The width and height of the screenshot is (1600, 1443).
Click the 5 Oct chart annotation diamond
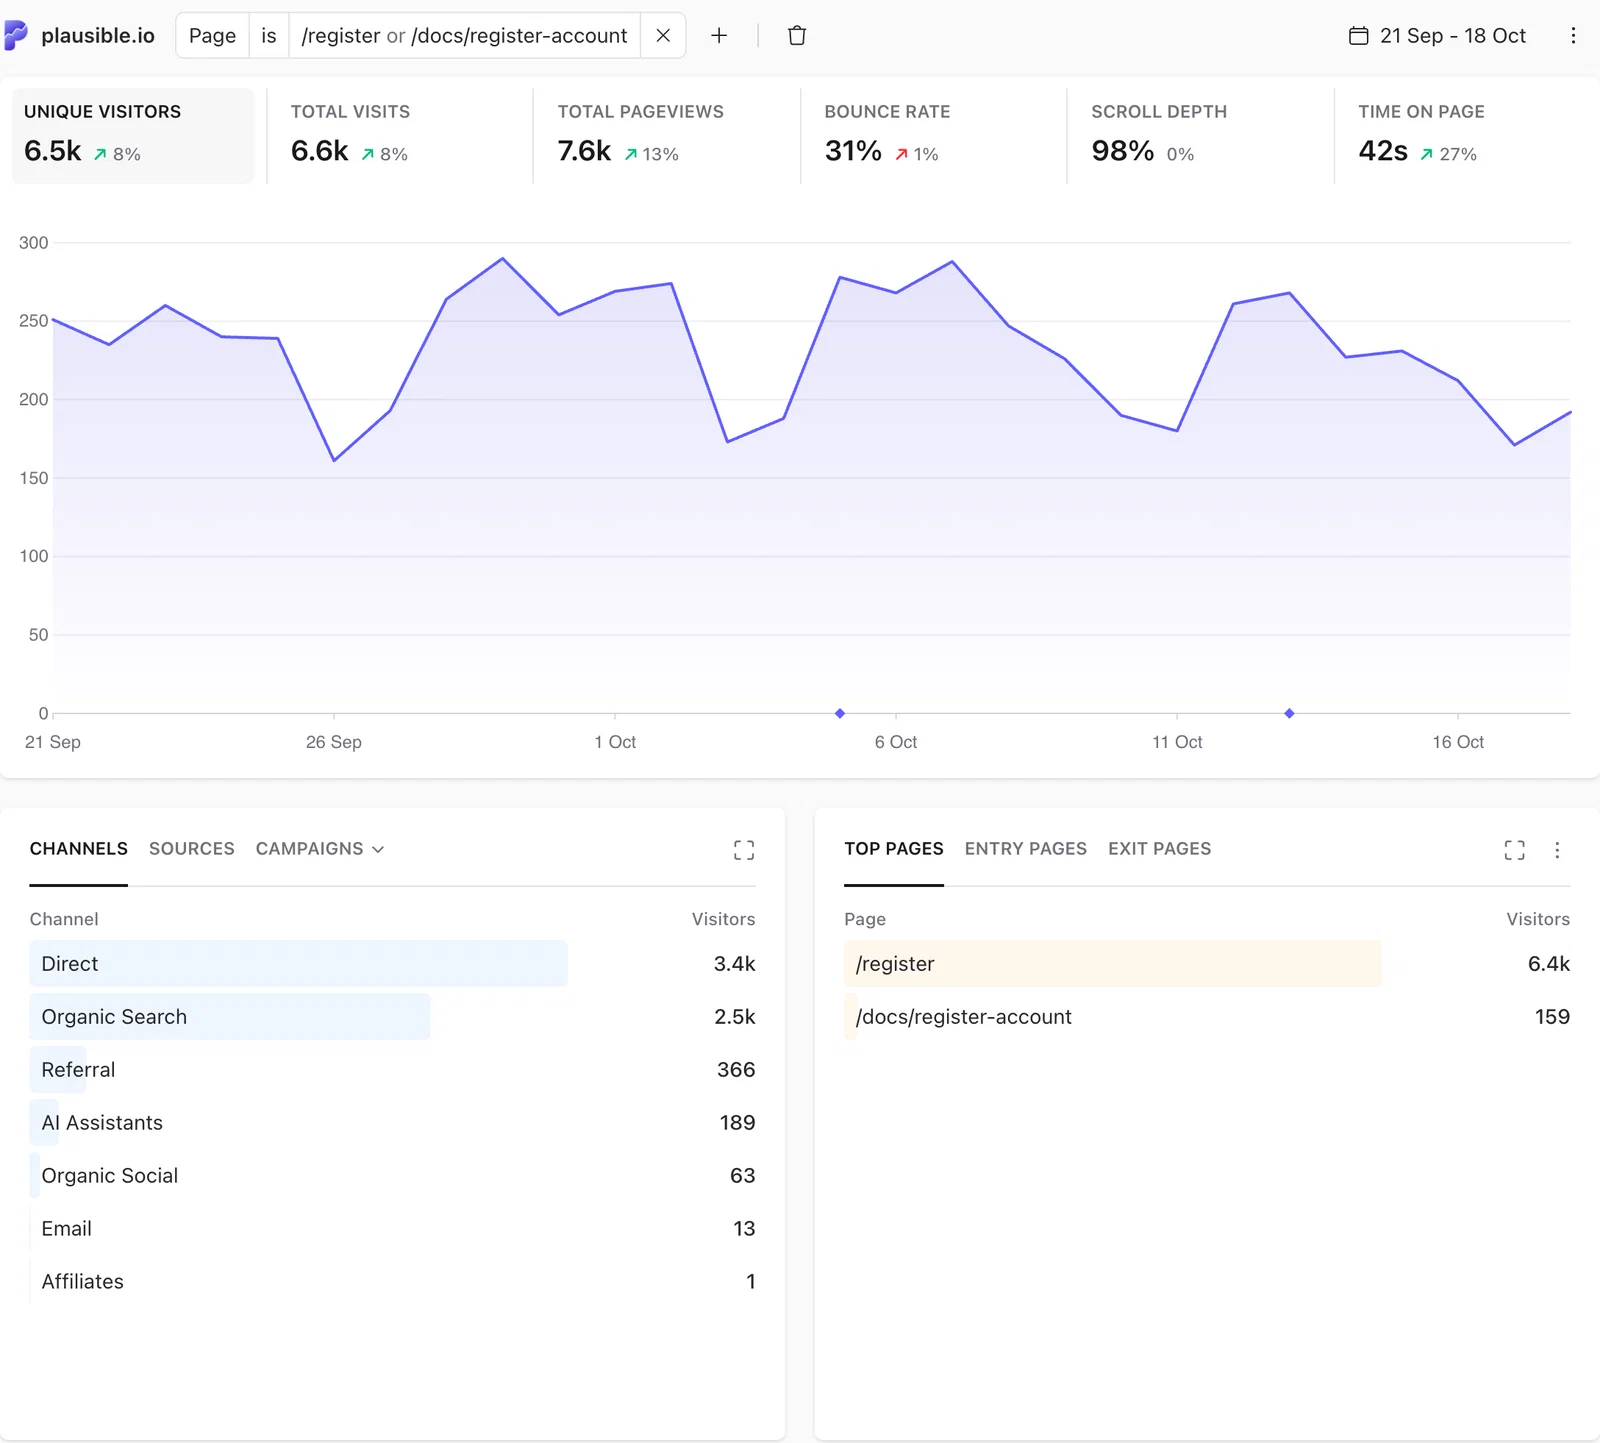click(x=840, y=713)
